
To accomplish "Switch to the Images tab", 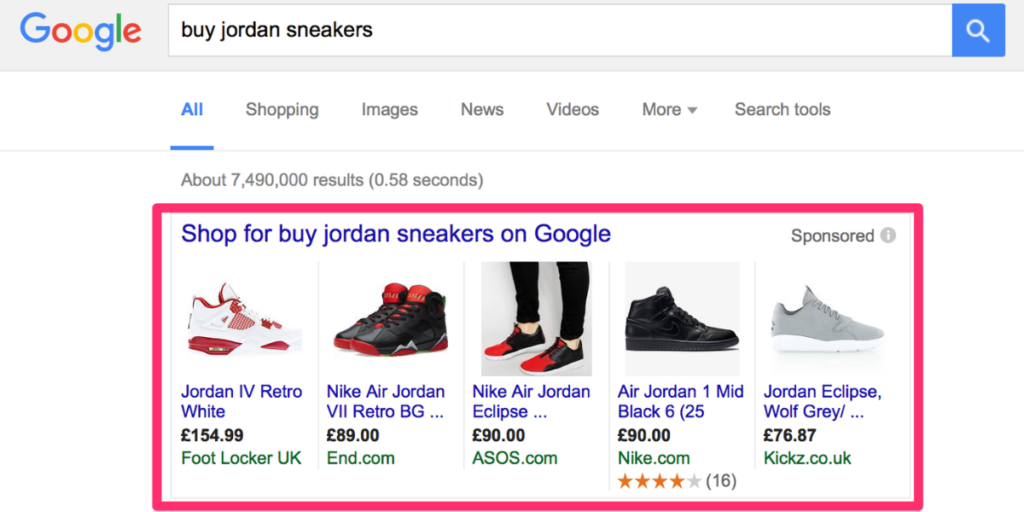I will [389, 110].
